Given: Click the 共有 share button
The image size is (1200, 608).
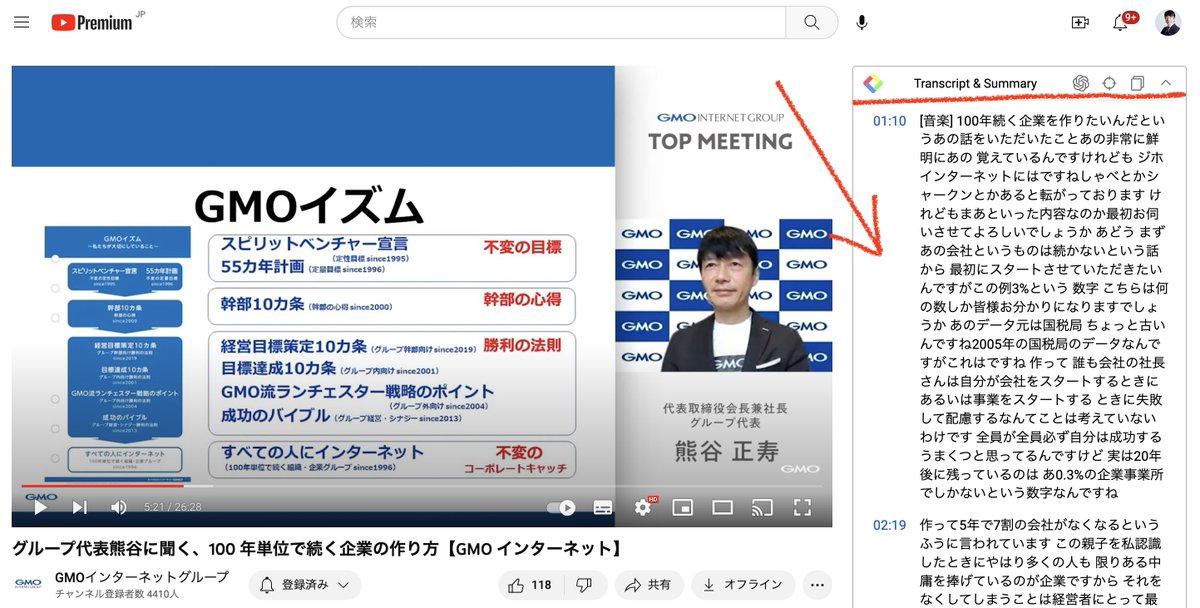Looking at the screenshot, I should pyautogui.click(x=646, y=585).
